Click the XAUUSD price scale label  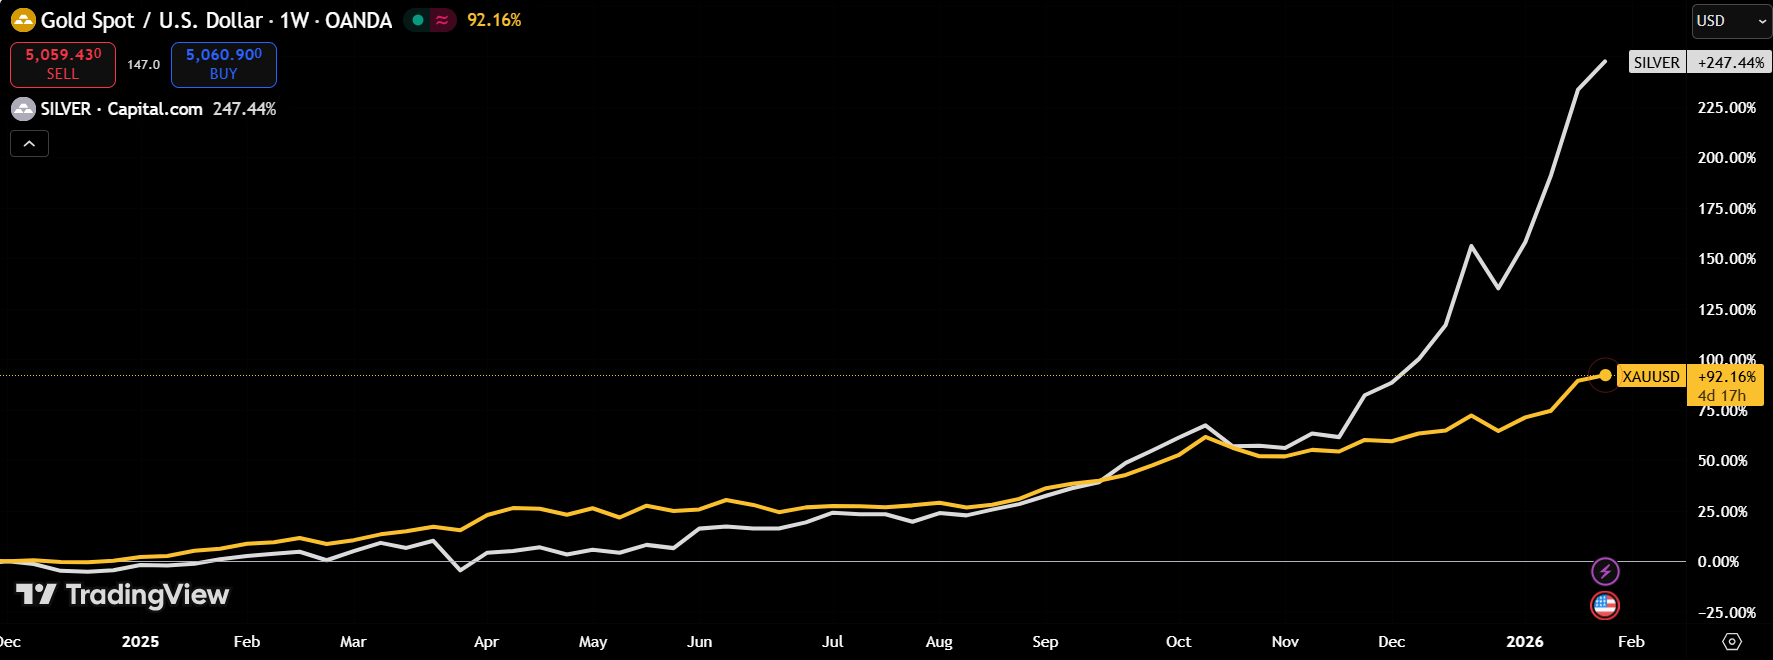(1650, 377)
